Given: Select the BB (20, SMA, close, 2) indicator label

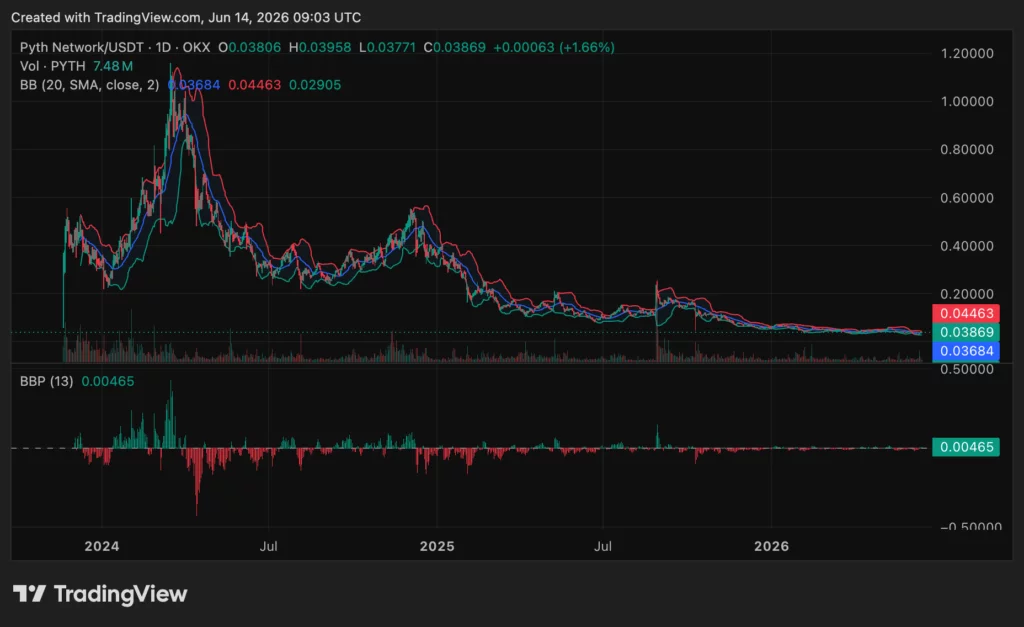Looking at the screenshot, I should [x=89, y=85].
